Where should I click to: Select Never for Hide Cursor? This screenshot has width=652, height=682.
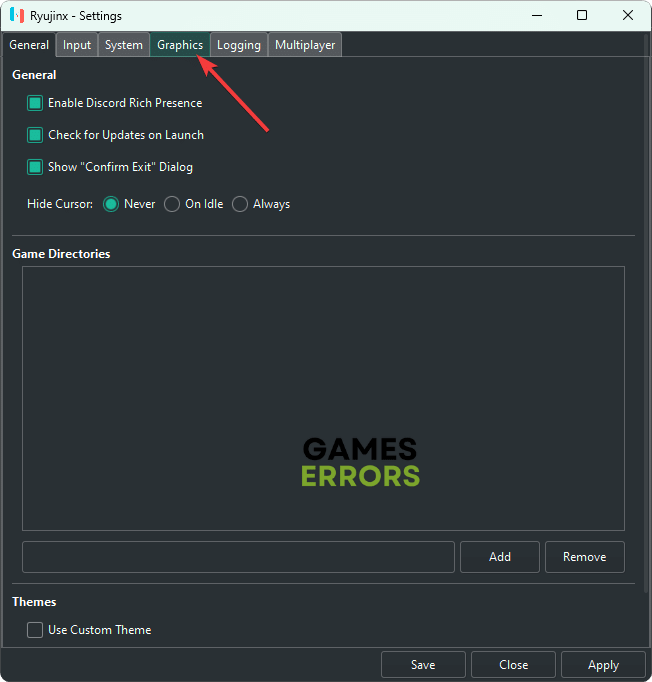[111, 204]
